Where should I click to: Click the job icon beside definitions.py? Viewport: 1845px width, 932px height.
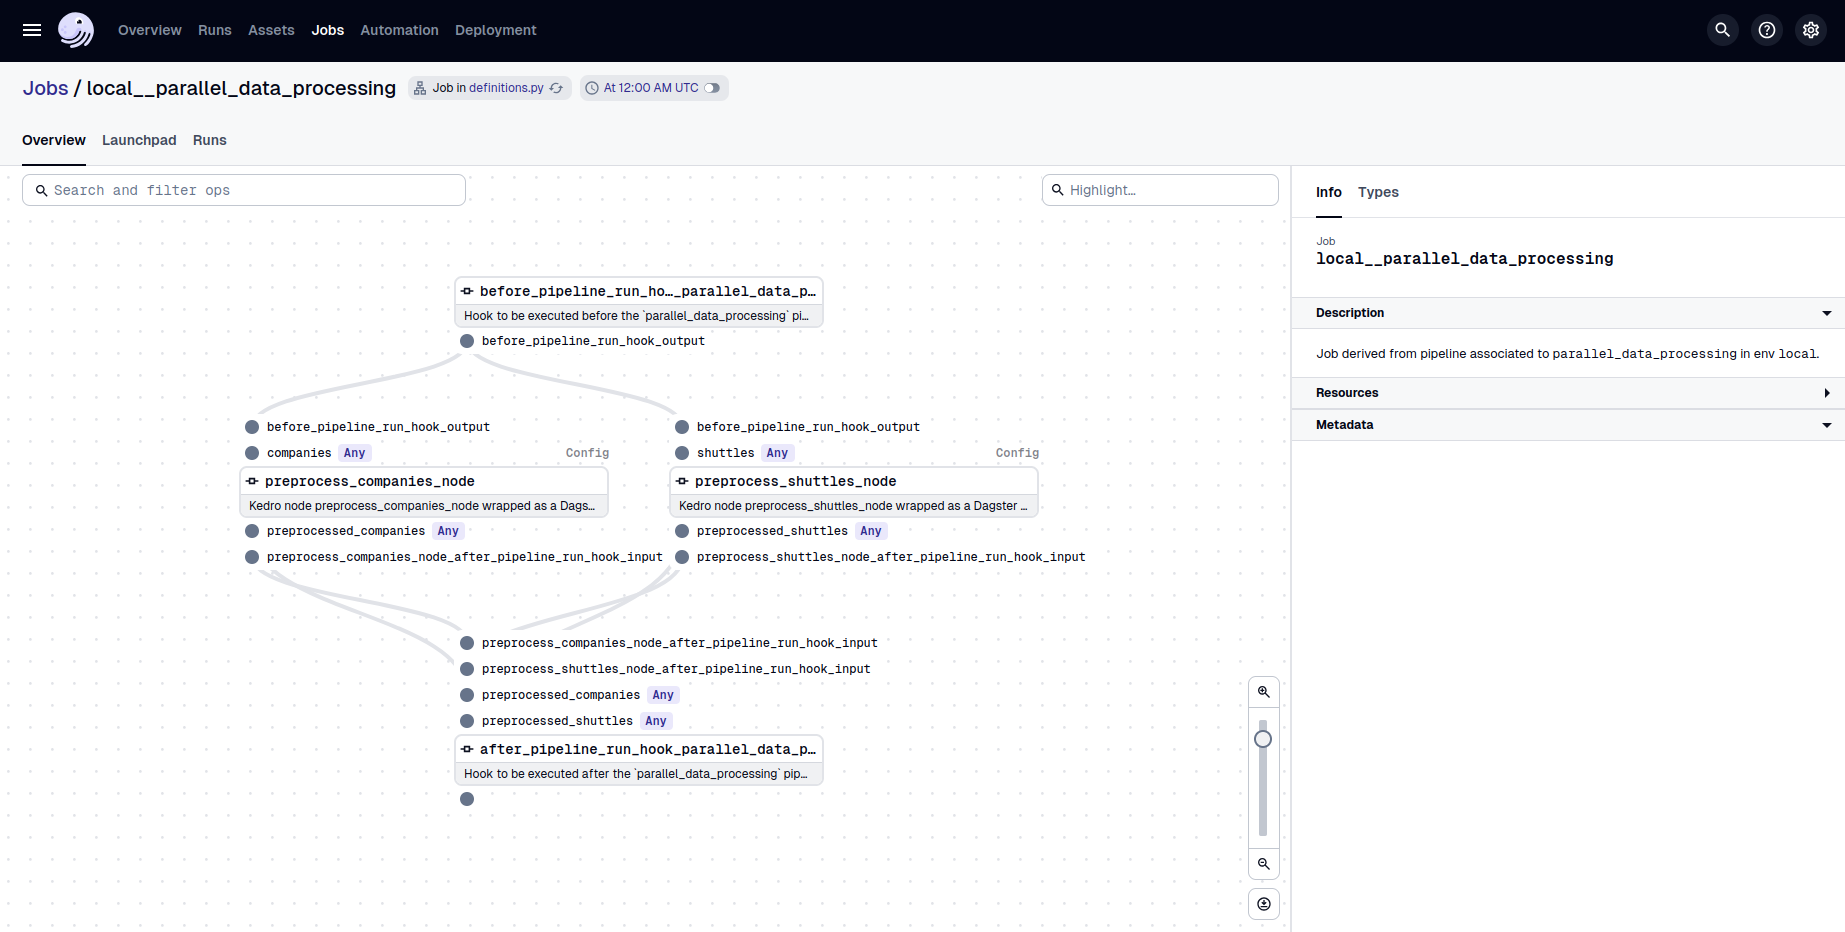point(420,88)
